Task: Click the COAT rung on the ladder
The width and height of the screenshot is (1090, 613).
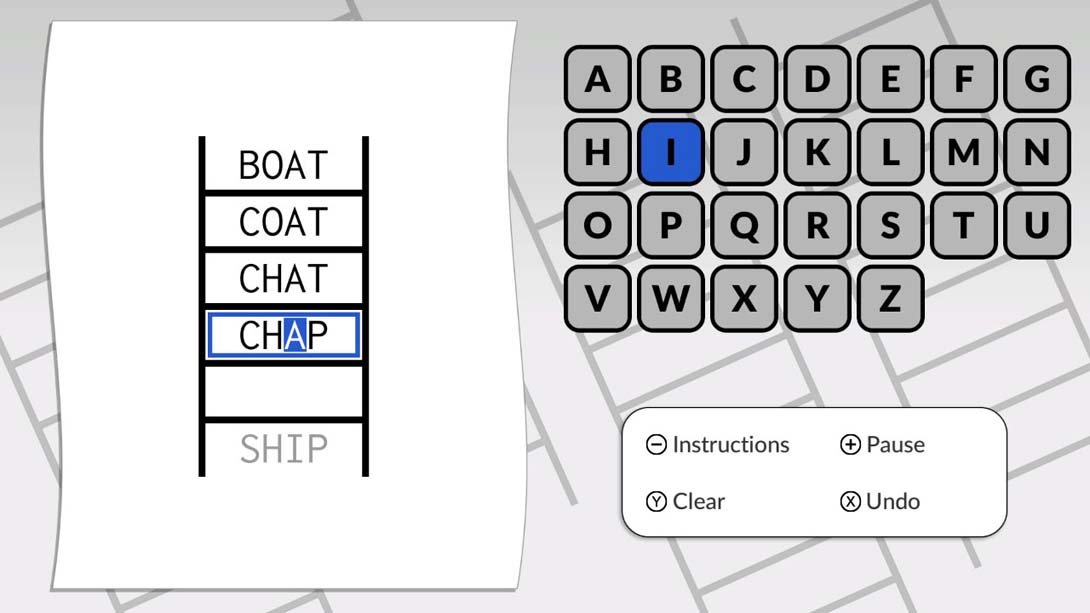Action: point(283,222)
